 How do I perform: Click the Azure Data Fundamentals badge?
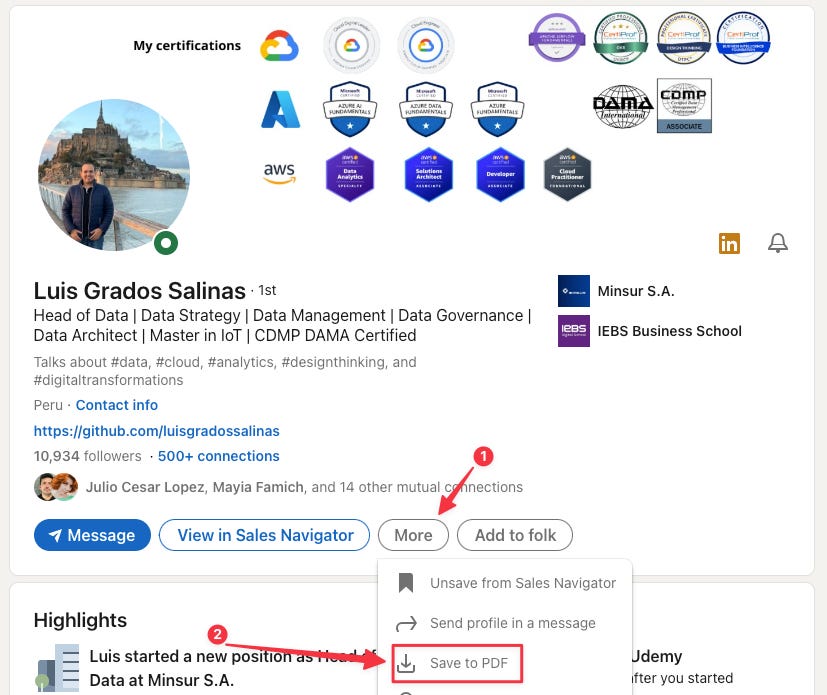tap(426, 109)
